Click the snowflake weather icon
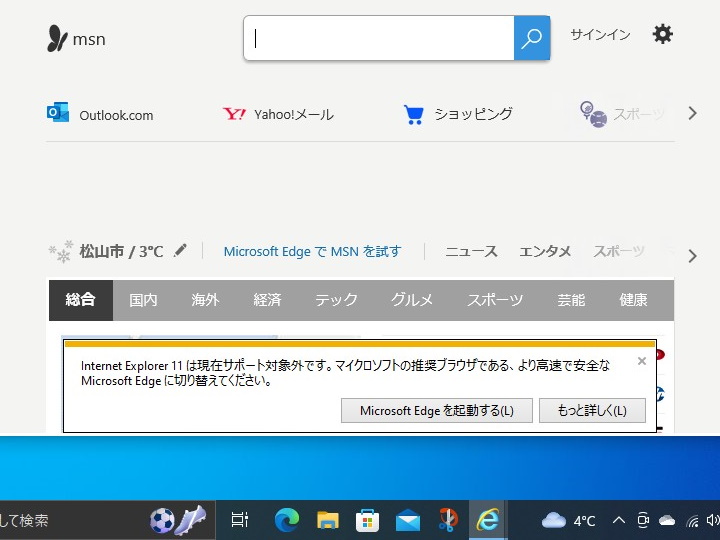This screenshot has width=720, height=540. pos(61,251)
